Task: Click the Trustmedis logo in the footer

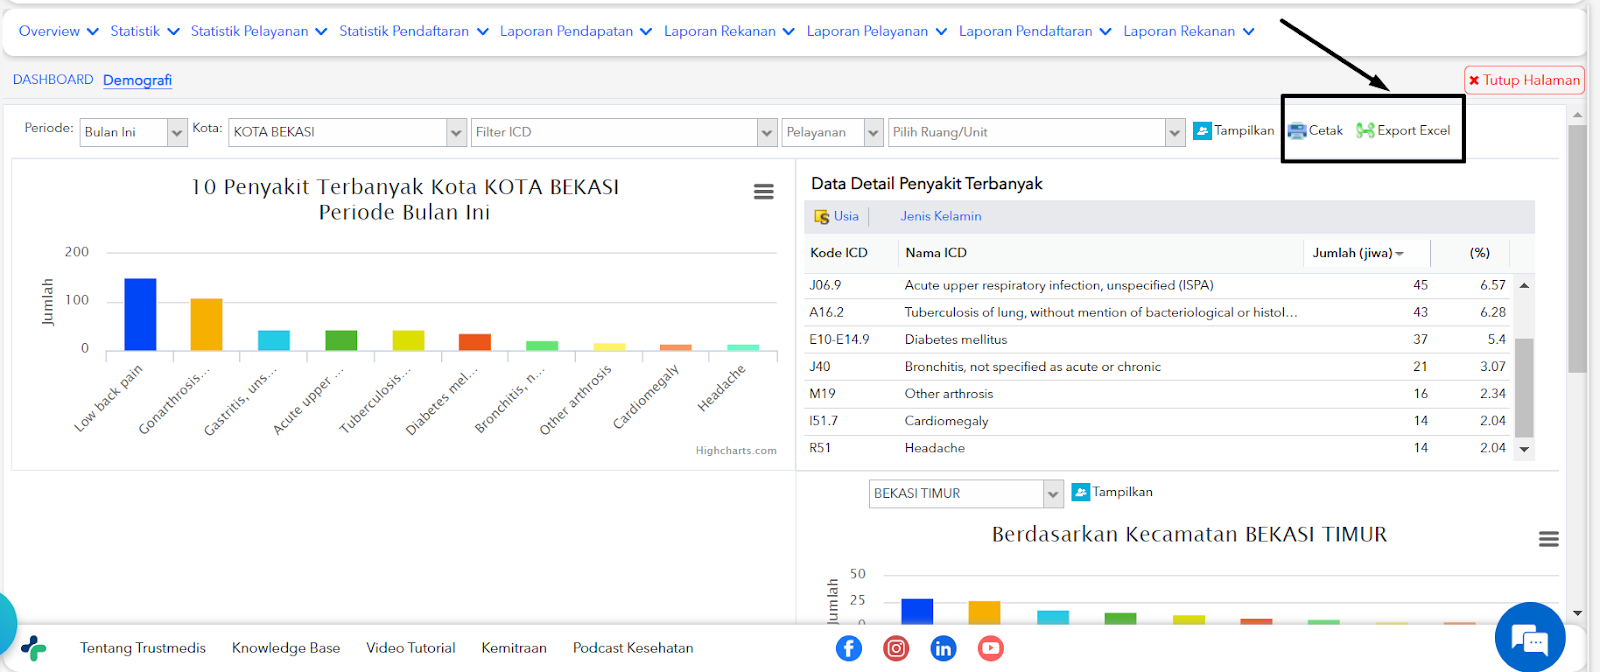Action: point(34,648)
